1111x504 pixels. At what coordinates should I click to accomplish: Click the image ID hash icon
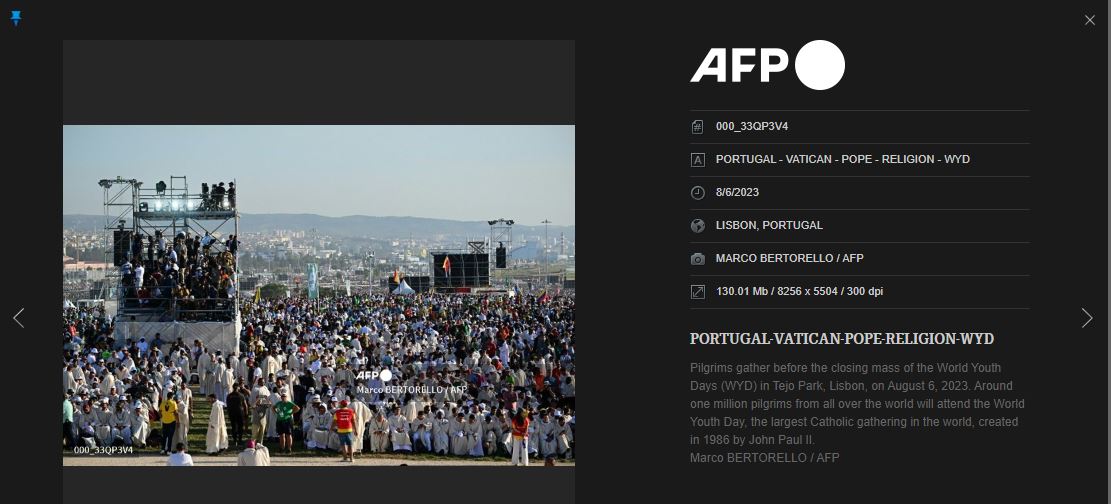pyautogui.click(x=698, y=127)
